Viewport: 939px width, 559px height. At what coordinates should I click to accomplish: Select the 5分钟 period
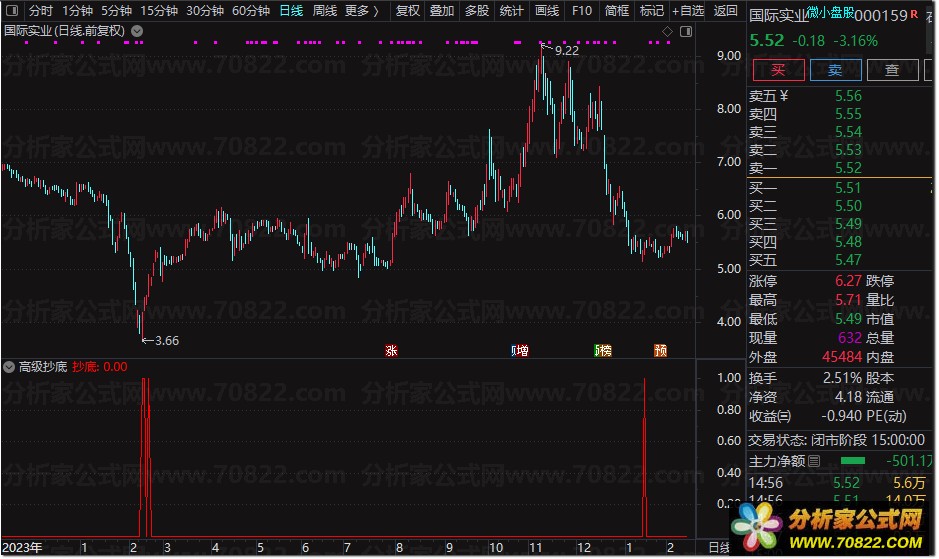pyautogui.click(x=116, y=10)
